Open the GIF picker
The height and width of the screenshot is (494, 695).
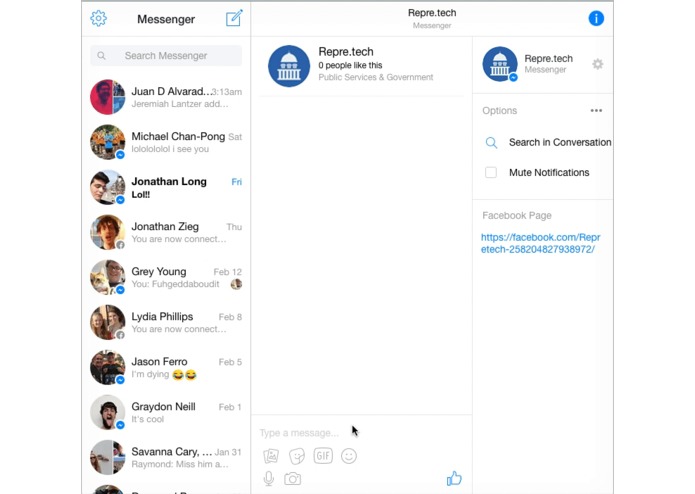(x=323, y=455)
